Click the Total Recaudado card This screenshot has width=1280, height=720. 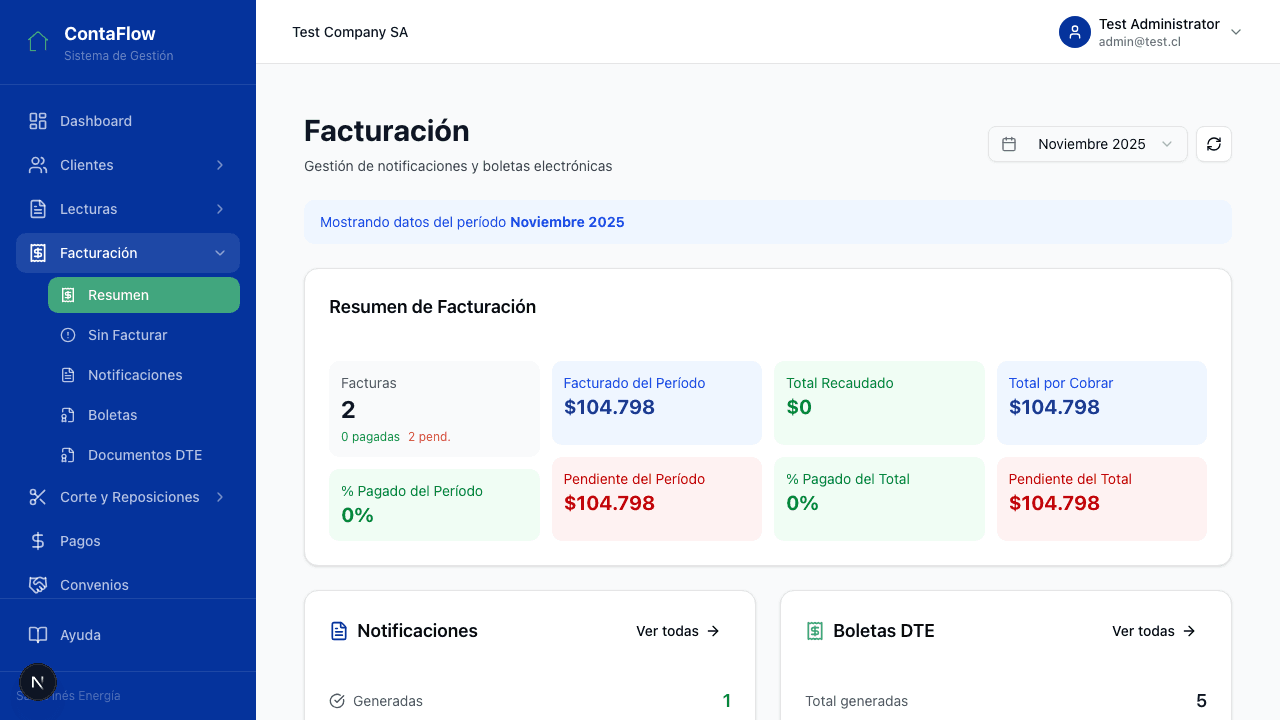tap(879, 403)
